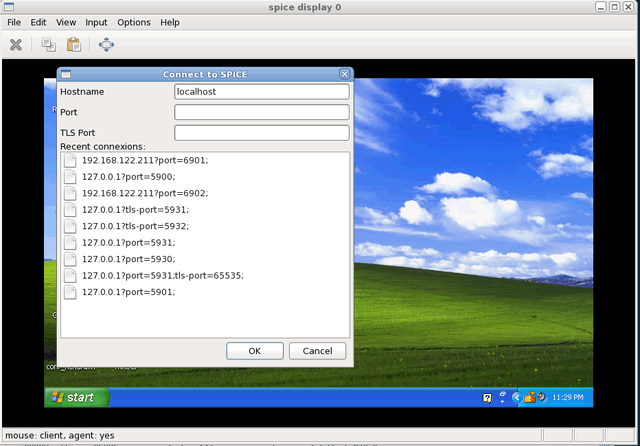The width and height of the screenshot is (640, 446).
Task: Click the disconnect X toolbar icon
Action: pos(16,44)
